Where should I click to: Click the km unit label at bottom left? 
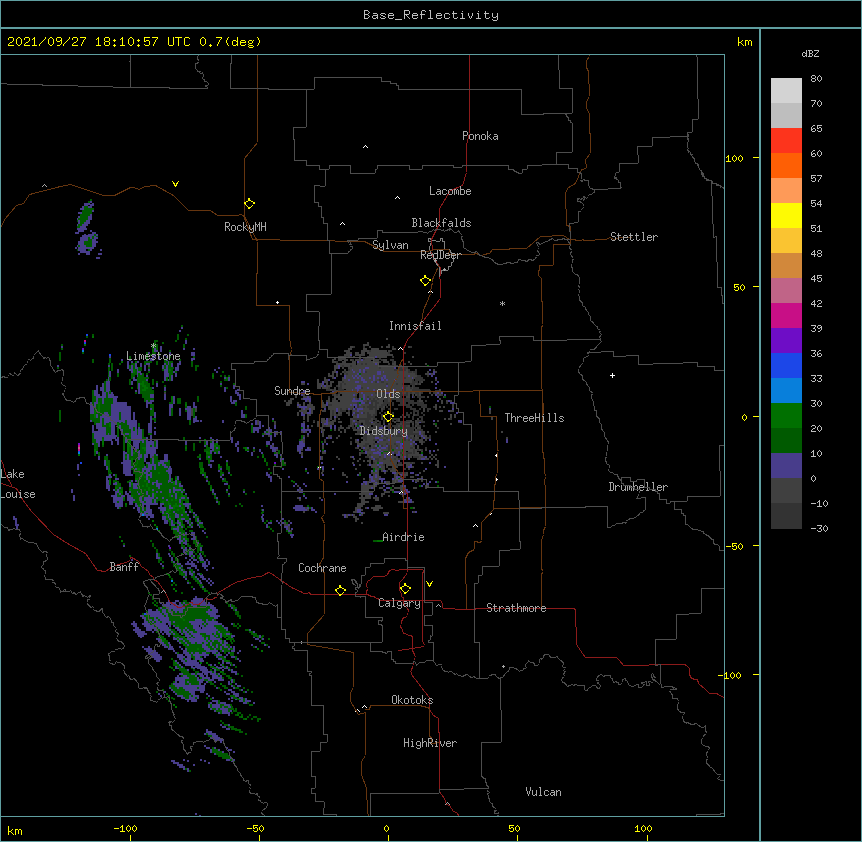point(15,830)
